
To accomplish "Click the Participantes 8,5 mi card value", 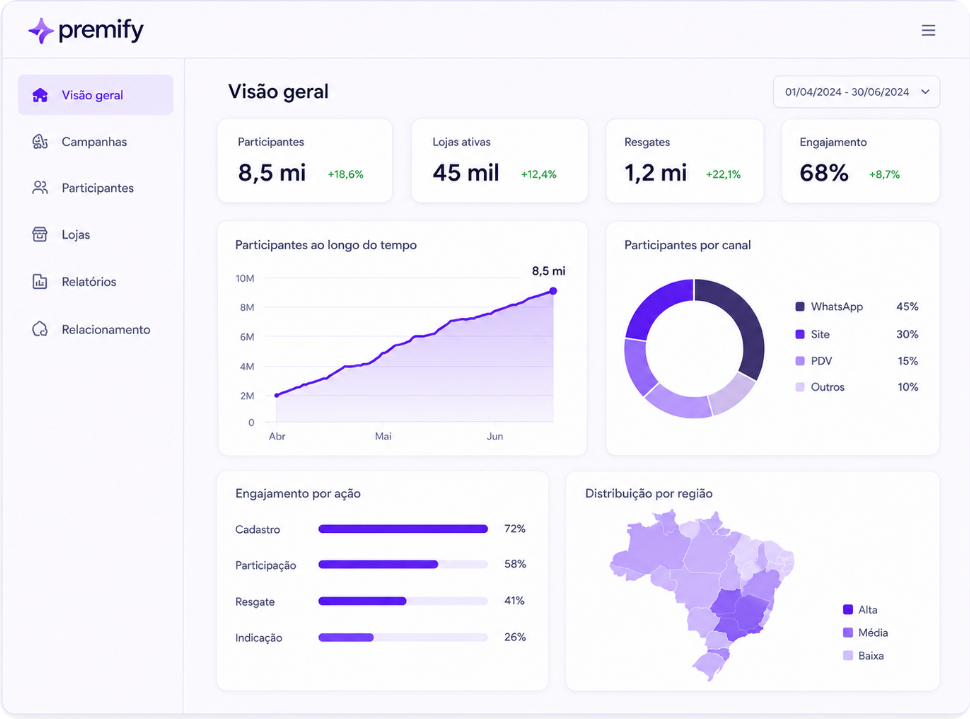I will click(x=272, y=173).
